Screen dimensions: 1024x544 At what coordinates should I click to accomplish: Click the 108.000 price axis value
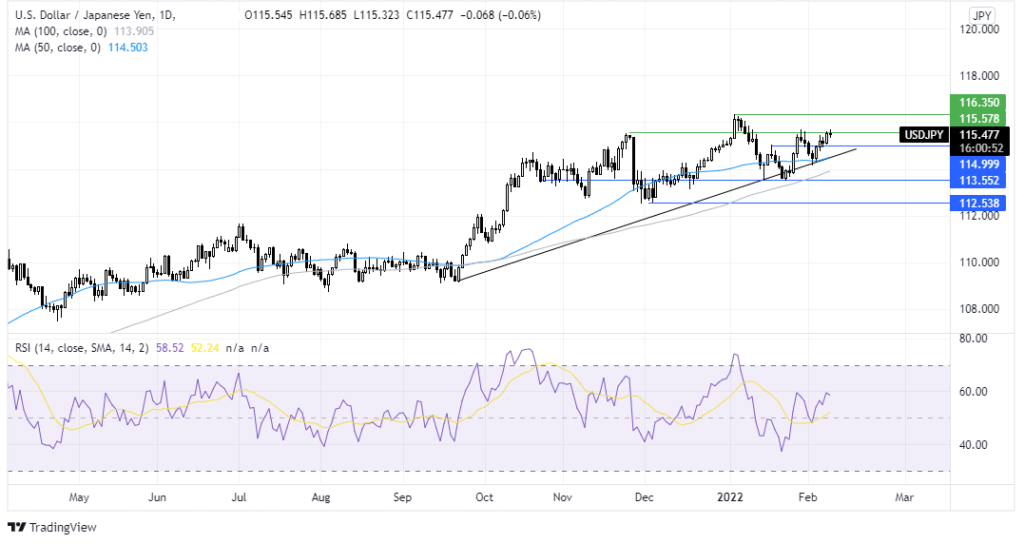click(979, 308)
